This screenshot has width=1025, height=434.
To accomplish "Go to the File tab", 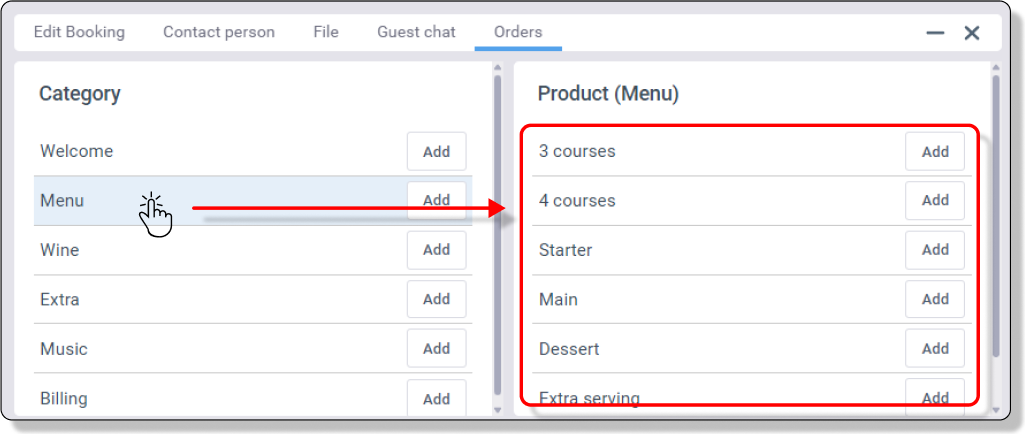I will (x=326, y=32).
